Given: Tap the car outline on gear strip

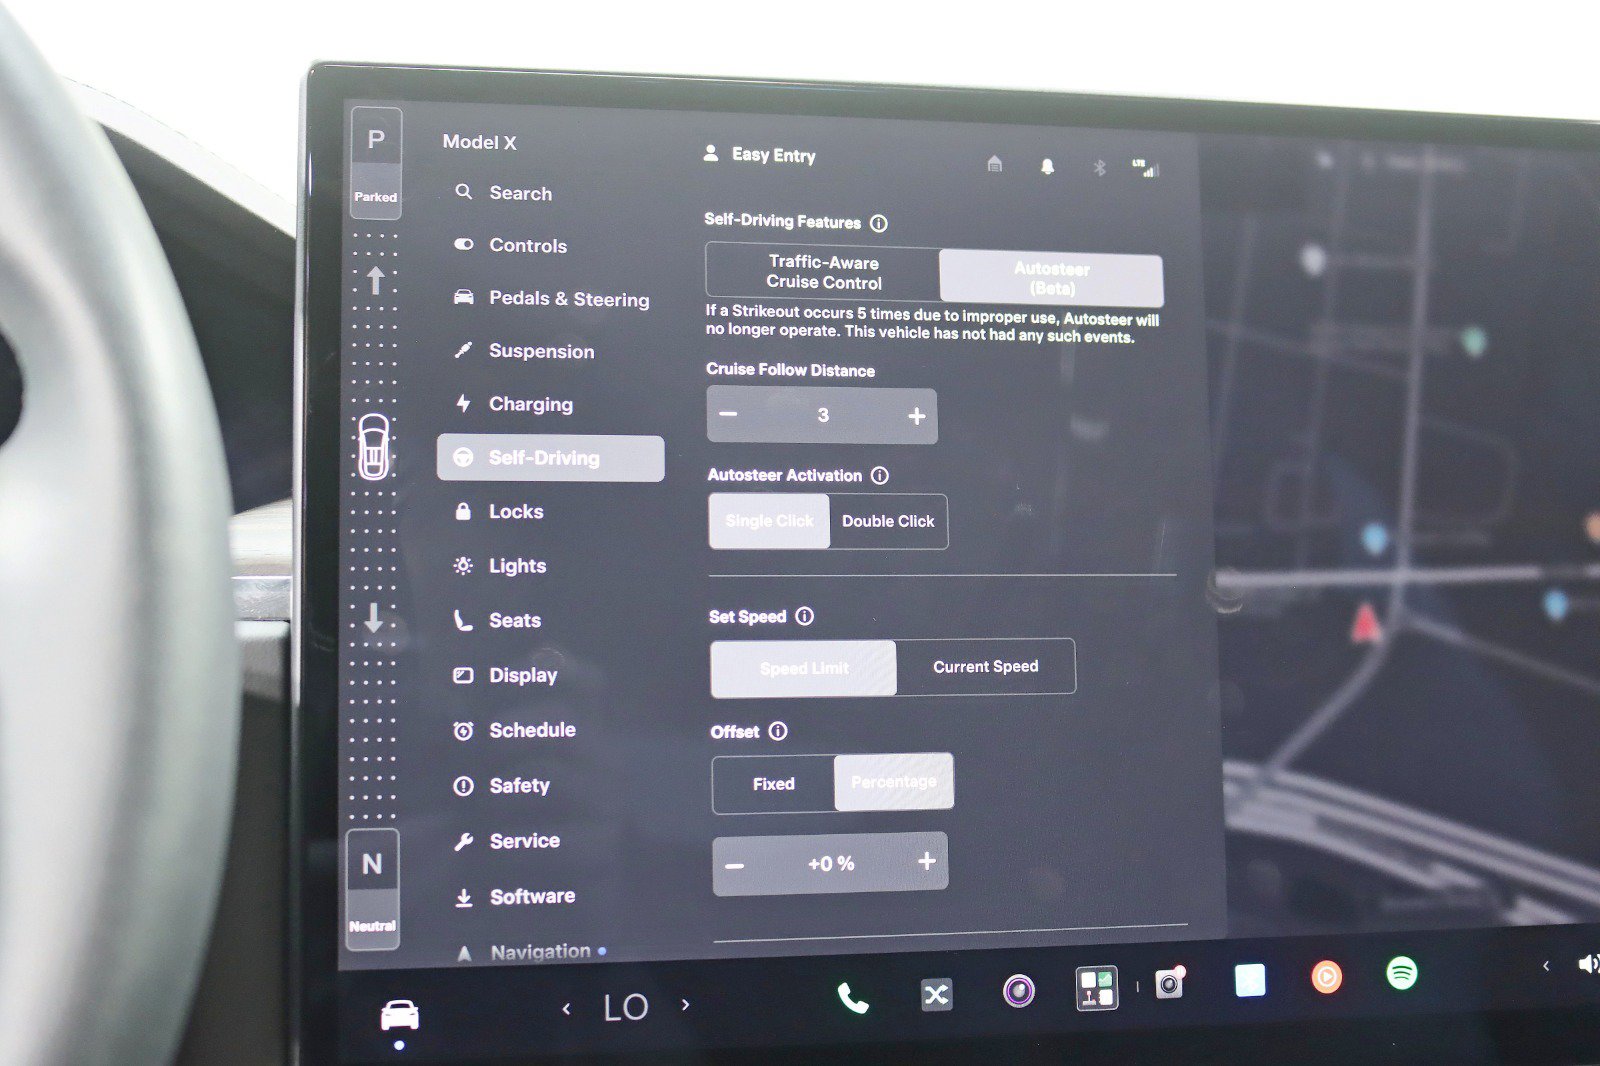Looking at the screenshot, I should click(374, 447).
